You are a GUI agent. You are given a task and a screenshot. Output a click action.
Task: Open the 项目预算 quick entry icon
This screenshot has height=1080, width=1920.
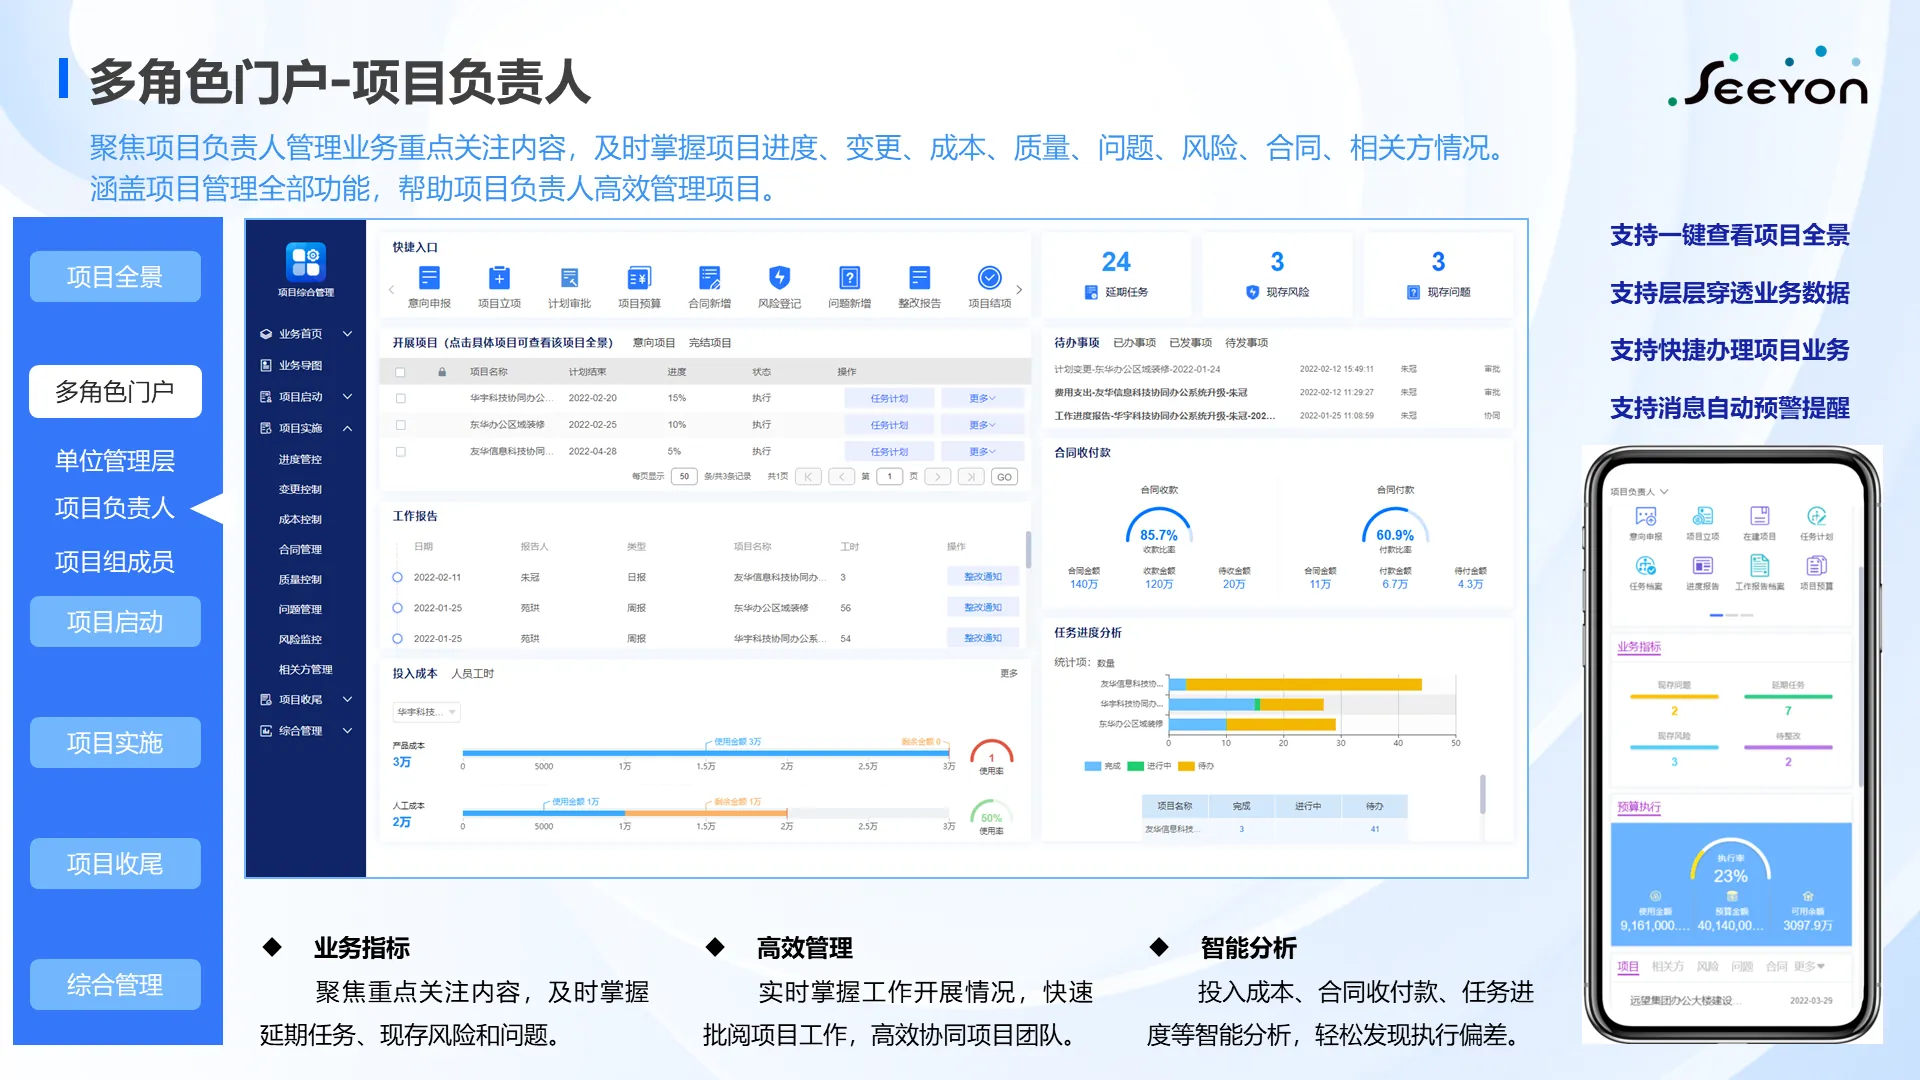(639, 277)
